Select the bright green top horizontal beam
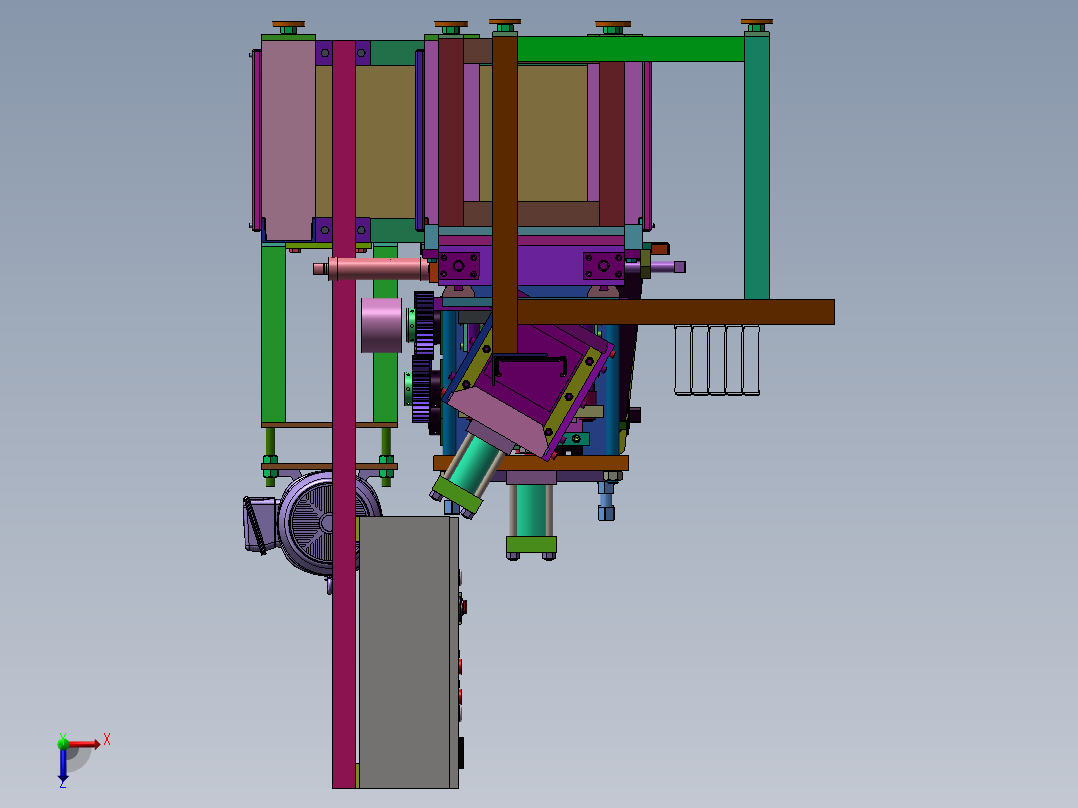Viewport: 1078px width, 808px height. [630, 49]
